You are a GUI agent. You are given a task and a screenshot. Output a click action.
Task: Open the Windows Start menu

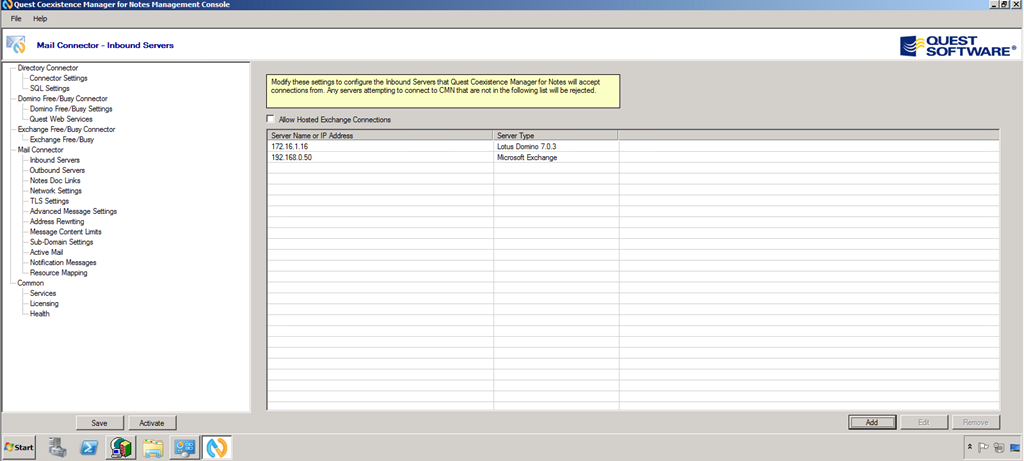19,447
